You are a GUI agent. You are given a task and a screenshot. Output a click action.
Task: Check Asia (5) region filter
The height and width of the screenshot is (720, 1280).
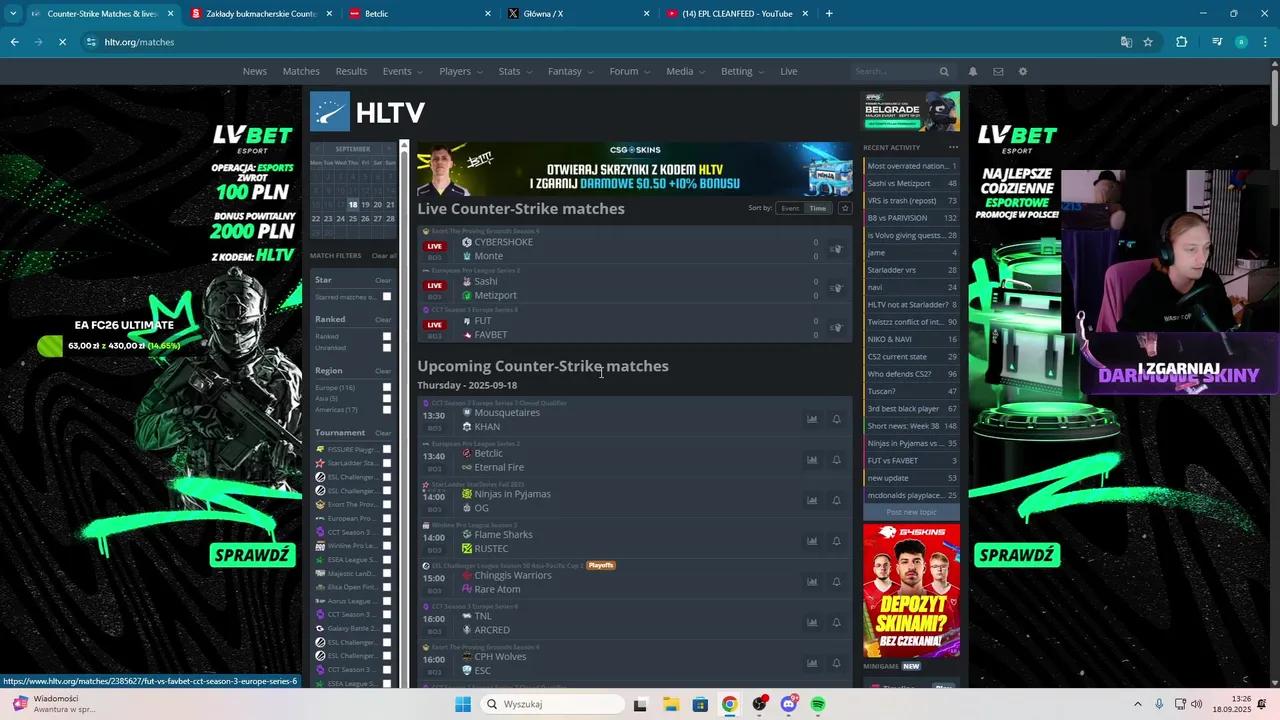coord(387,399)
